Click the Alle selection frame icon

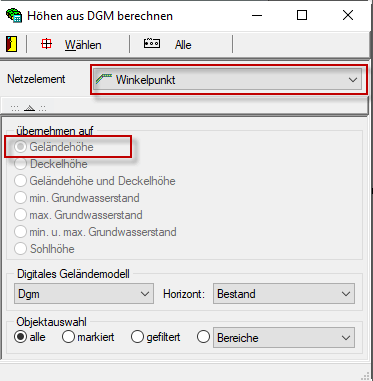[x=152, y=43]
